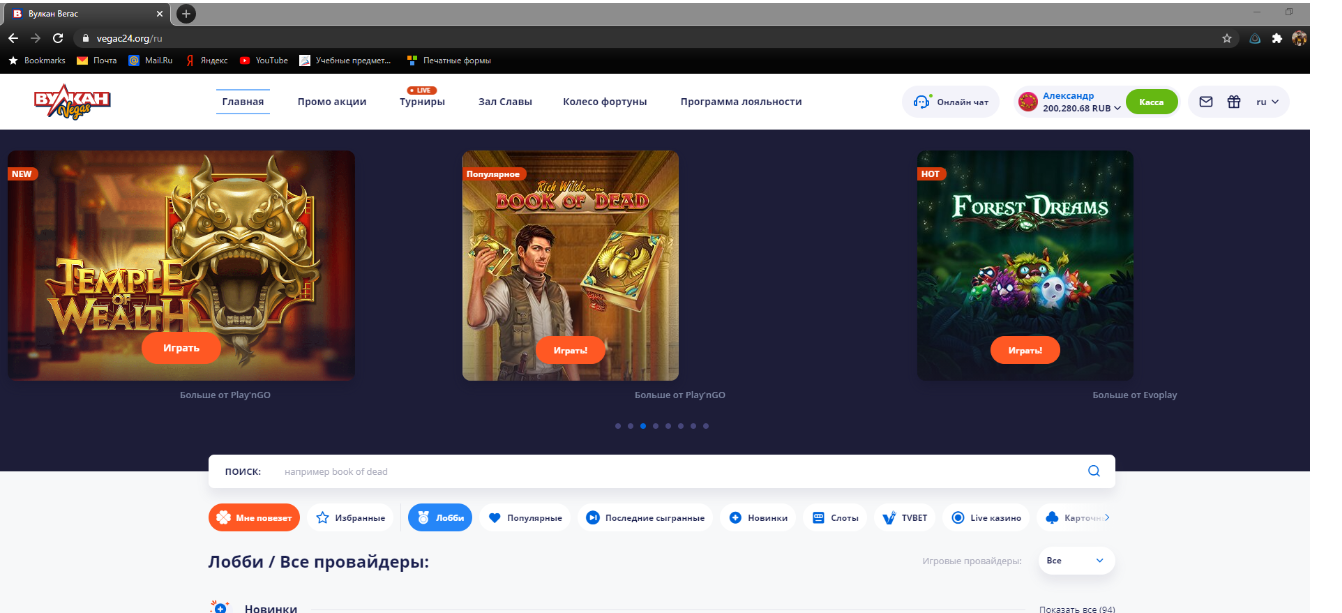This screenshot has height=613, width=1342.
Task: Select the first carousel dot
Action: click(618, 426)
